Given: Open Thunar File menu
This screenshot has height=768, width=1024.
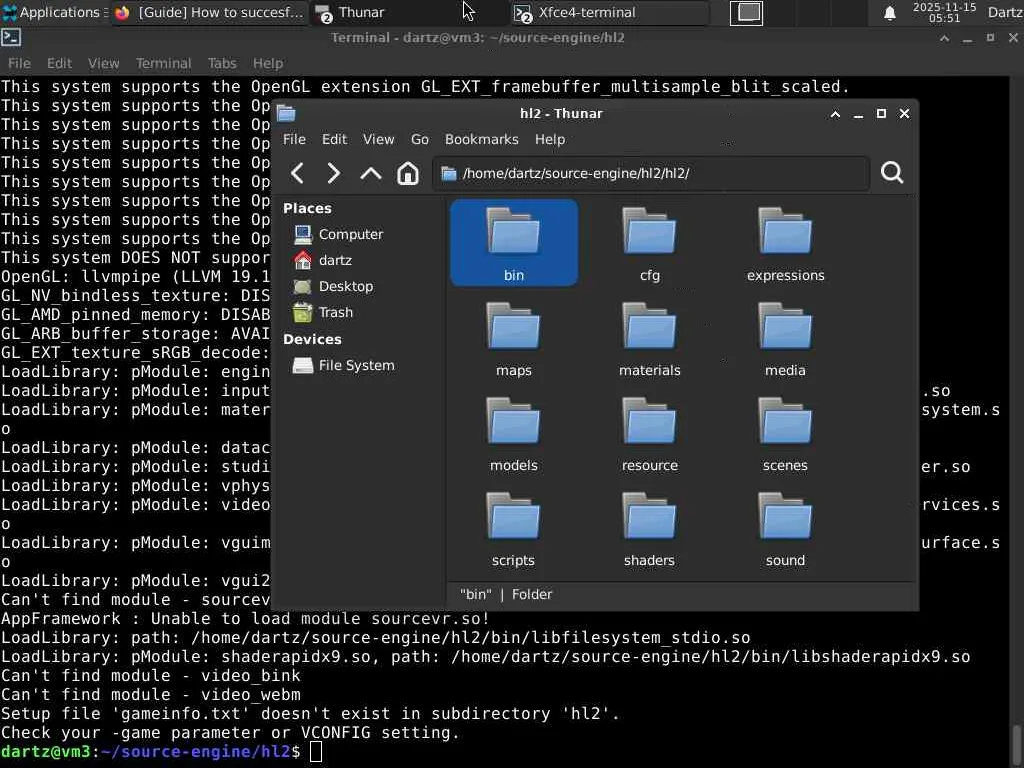Looking at the screenshot, I should coord(294,139).
